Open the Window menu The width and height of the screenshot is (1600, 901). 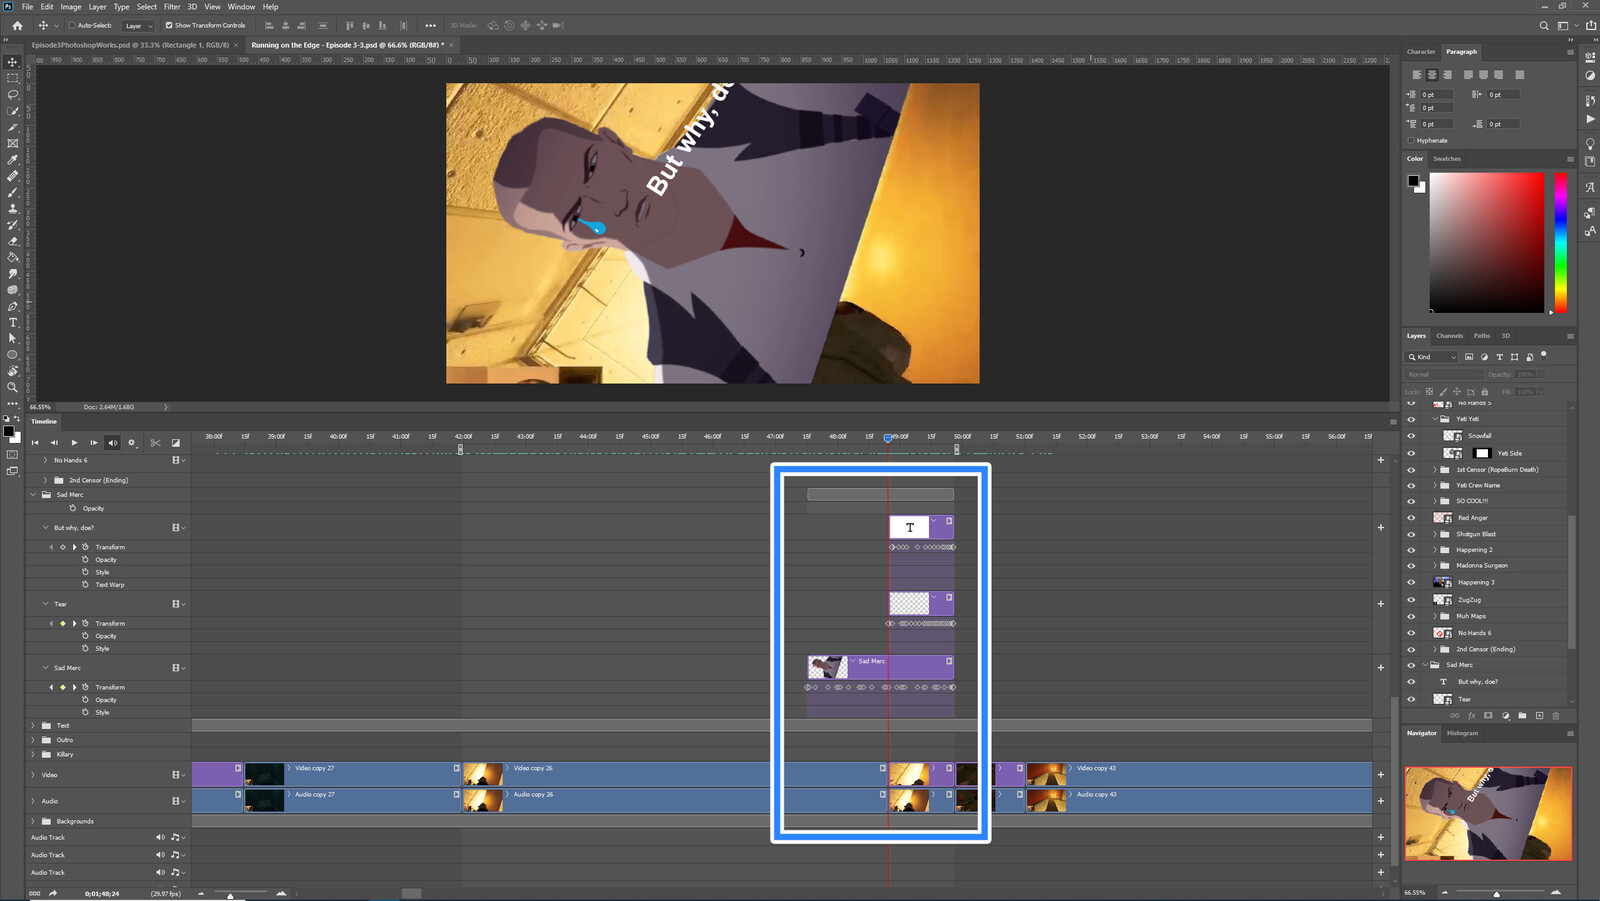tap(241, 6)
